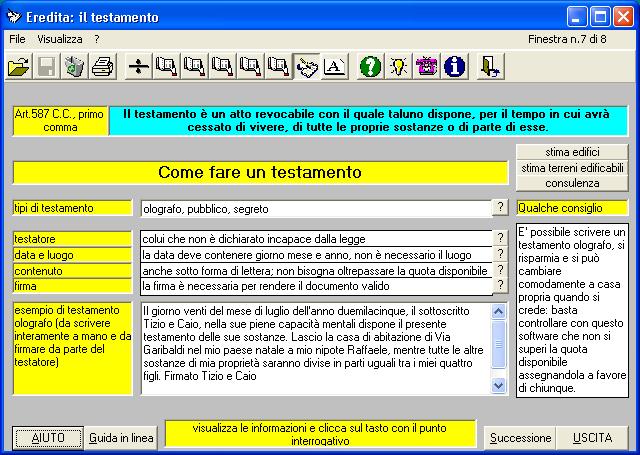Click the 'tipi di testamento' text field
The height and width of the screenshot is (455, 640).
tap(315, 209)
